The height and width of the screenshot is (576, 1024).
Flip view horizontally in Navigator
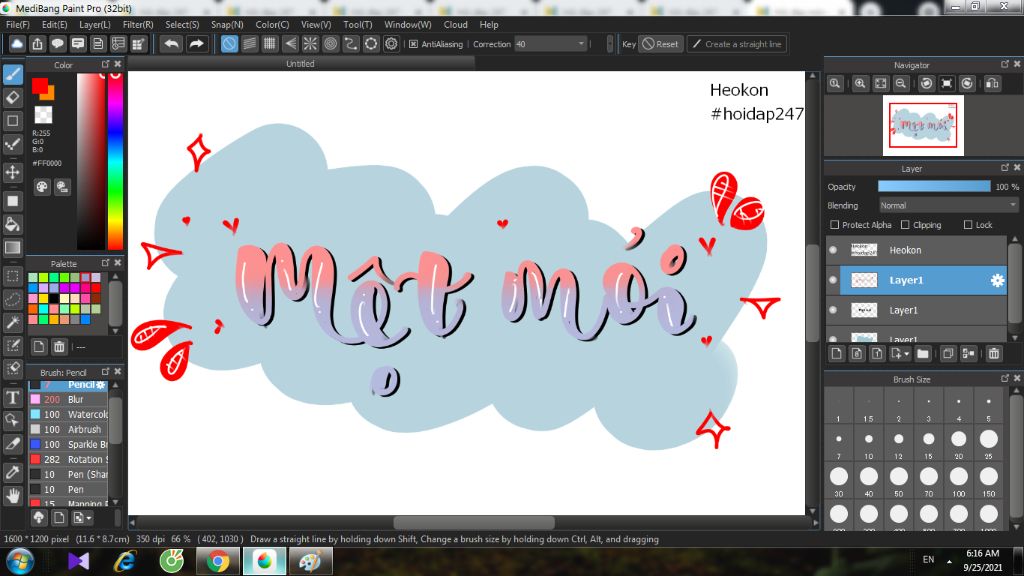pyautogui.click(x=992, y=84)
